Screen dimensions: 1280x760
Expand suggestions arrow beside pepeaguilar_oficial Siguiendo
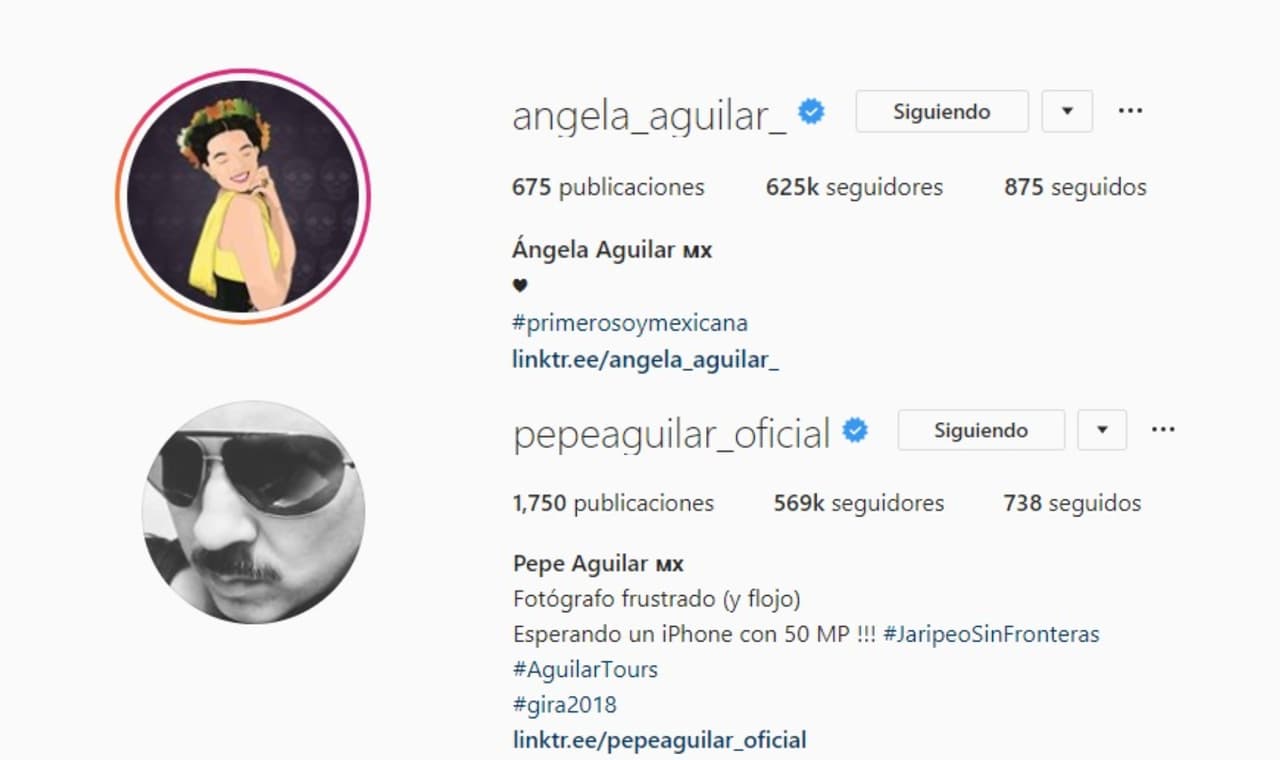tap(1102, 430)
